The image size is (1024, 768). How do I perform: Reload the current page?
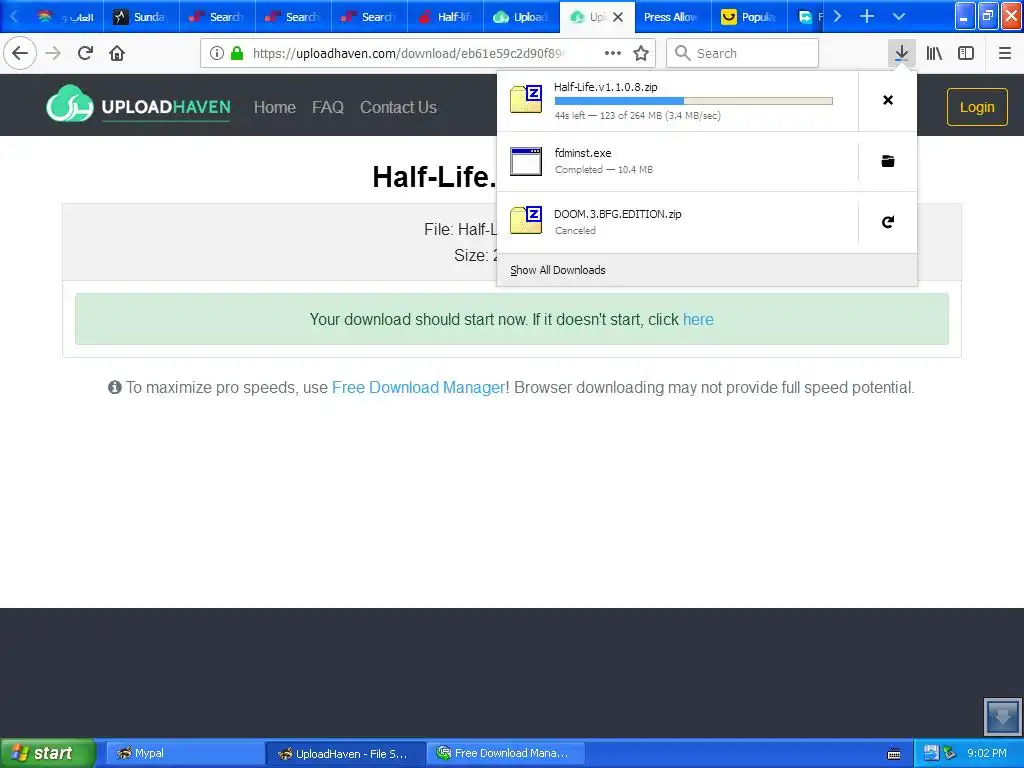85,53
